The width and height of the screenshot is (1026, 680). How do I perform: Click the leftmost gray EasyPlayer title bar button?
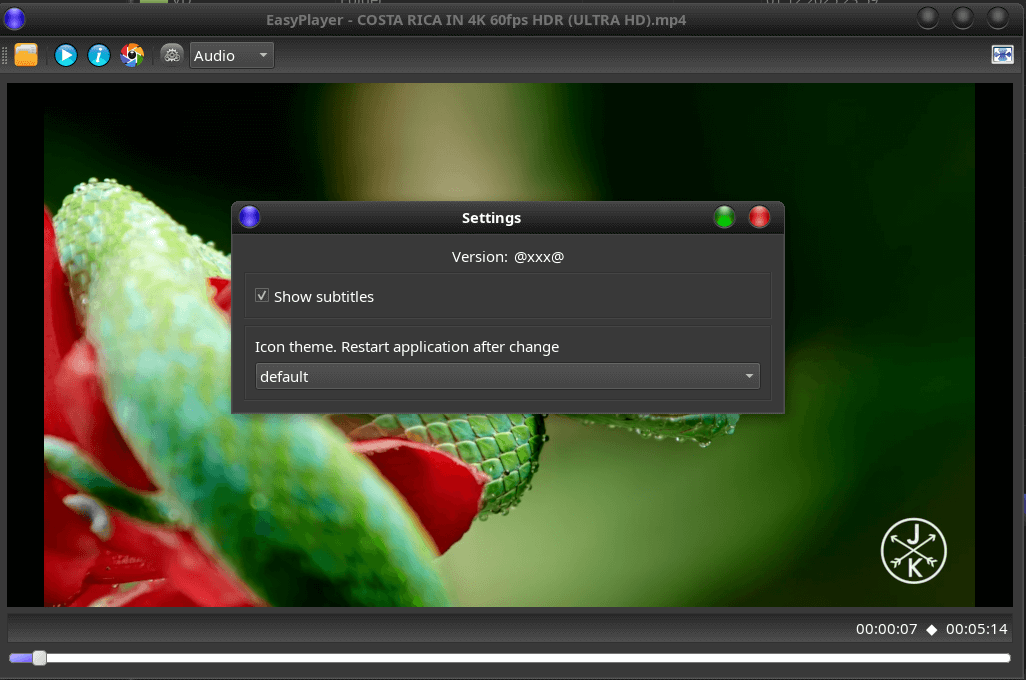929,18
